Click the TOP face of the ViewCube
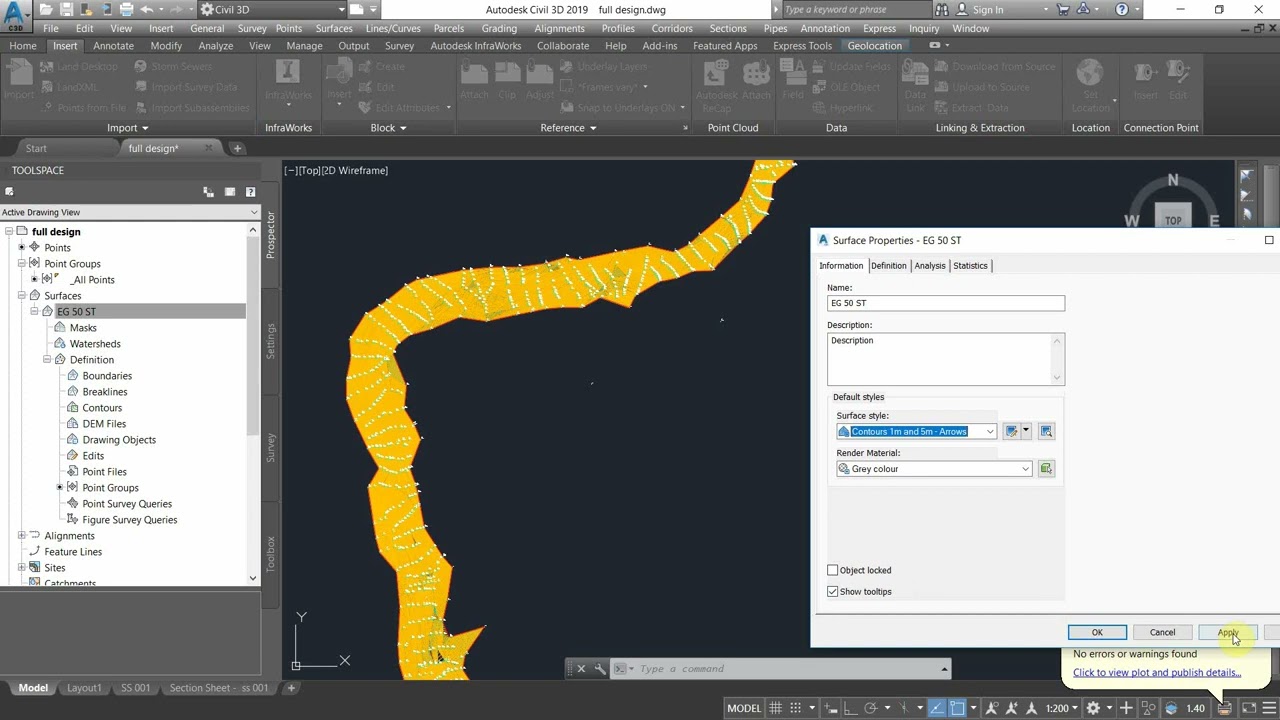 (1173, 220)
